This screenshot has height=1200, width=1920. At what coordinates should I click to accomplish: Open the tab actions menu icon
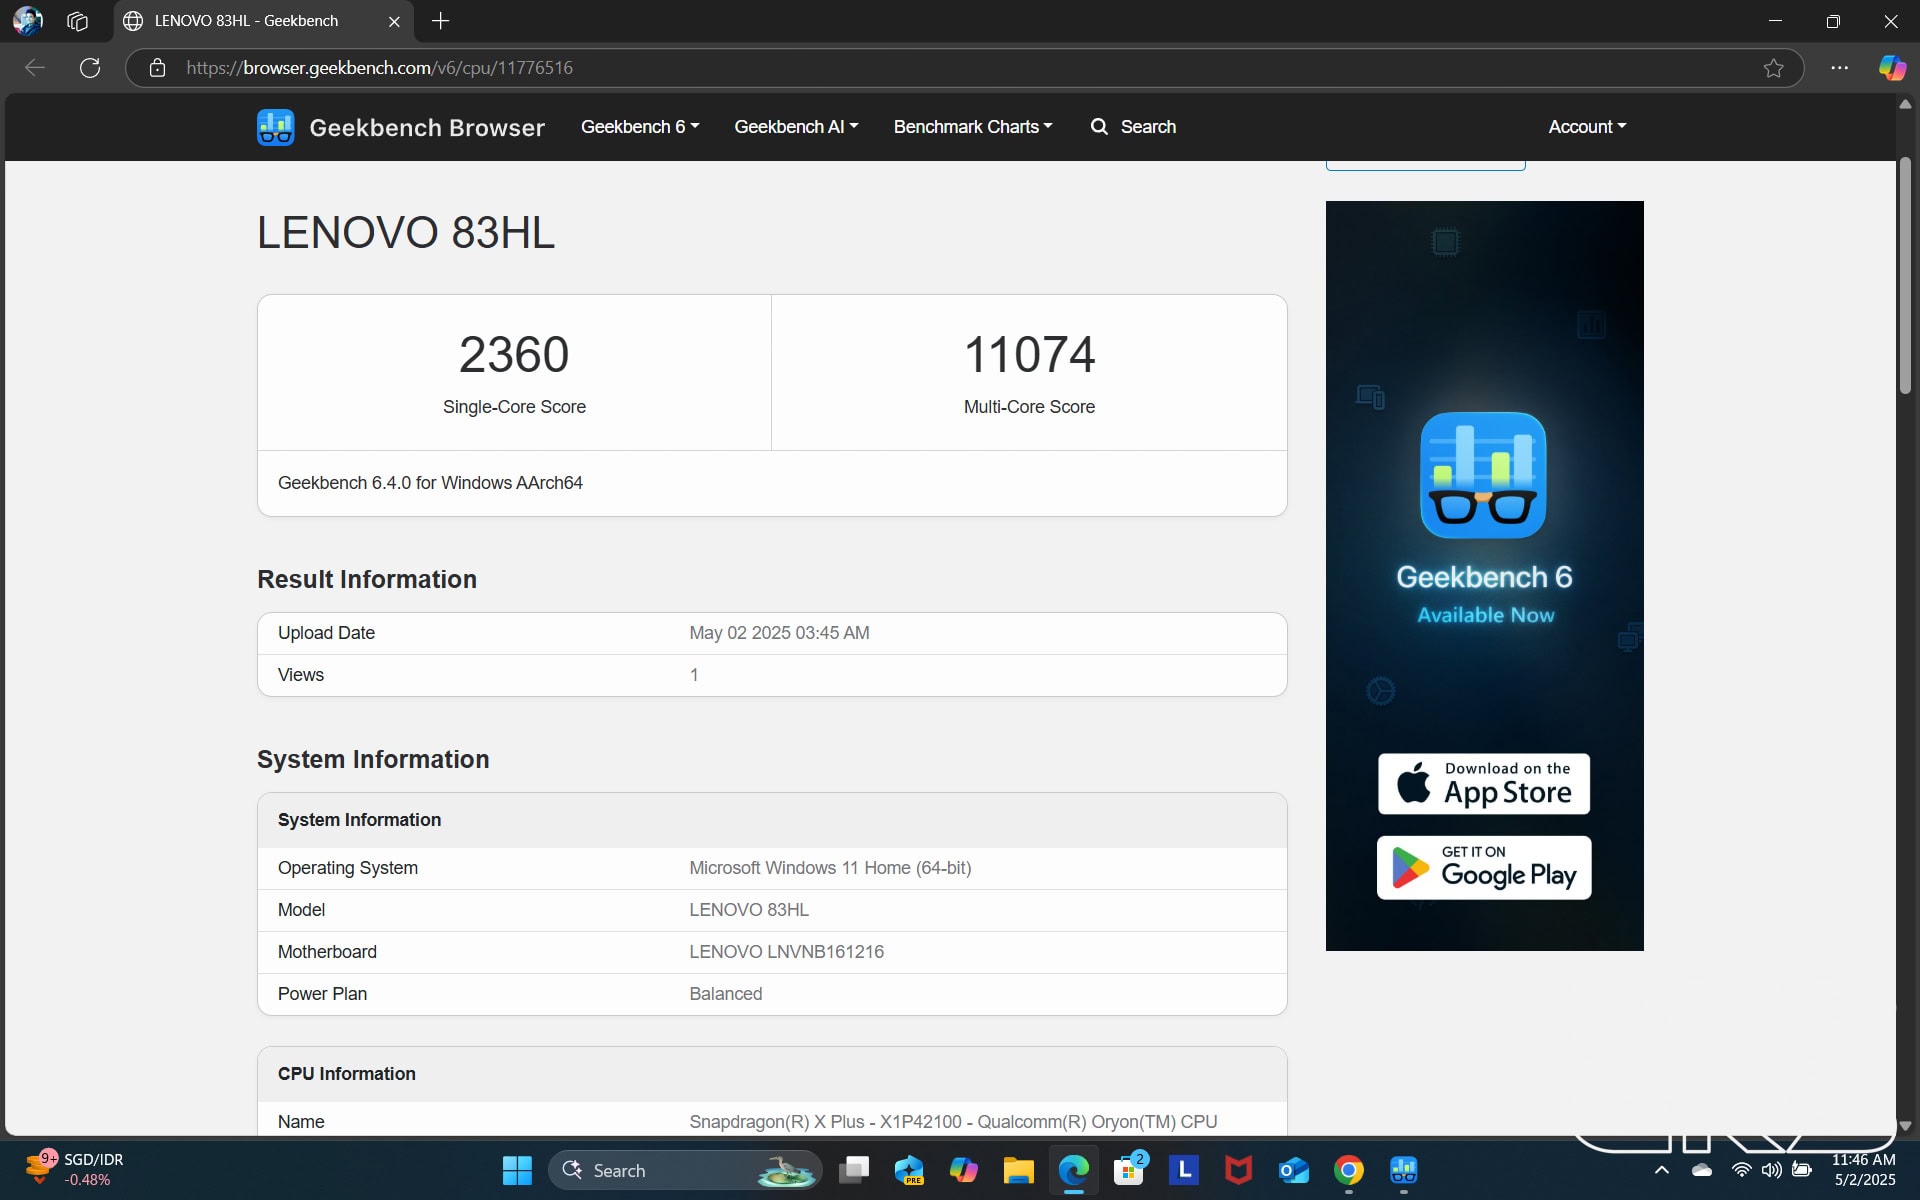click(77, 20)
